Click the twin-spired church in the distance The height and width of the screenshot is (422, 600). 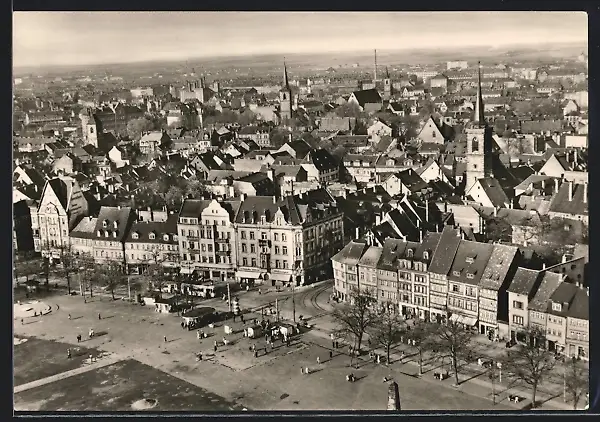click(x=286, y=96)
